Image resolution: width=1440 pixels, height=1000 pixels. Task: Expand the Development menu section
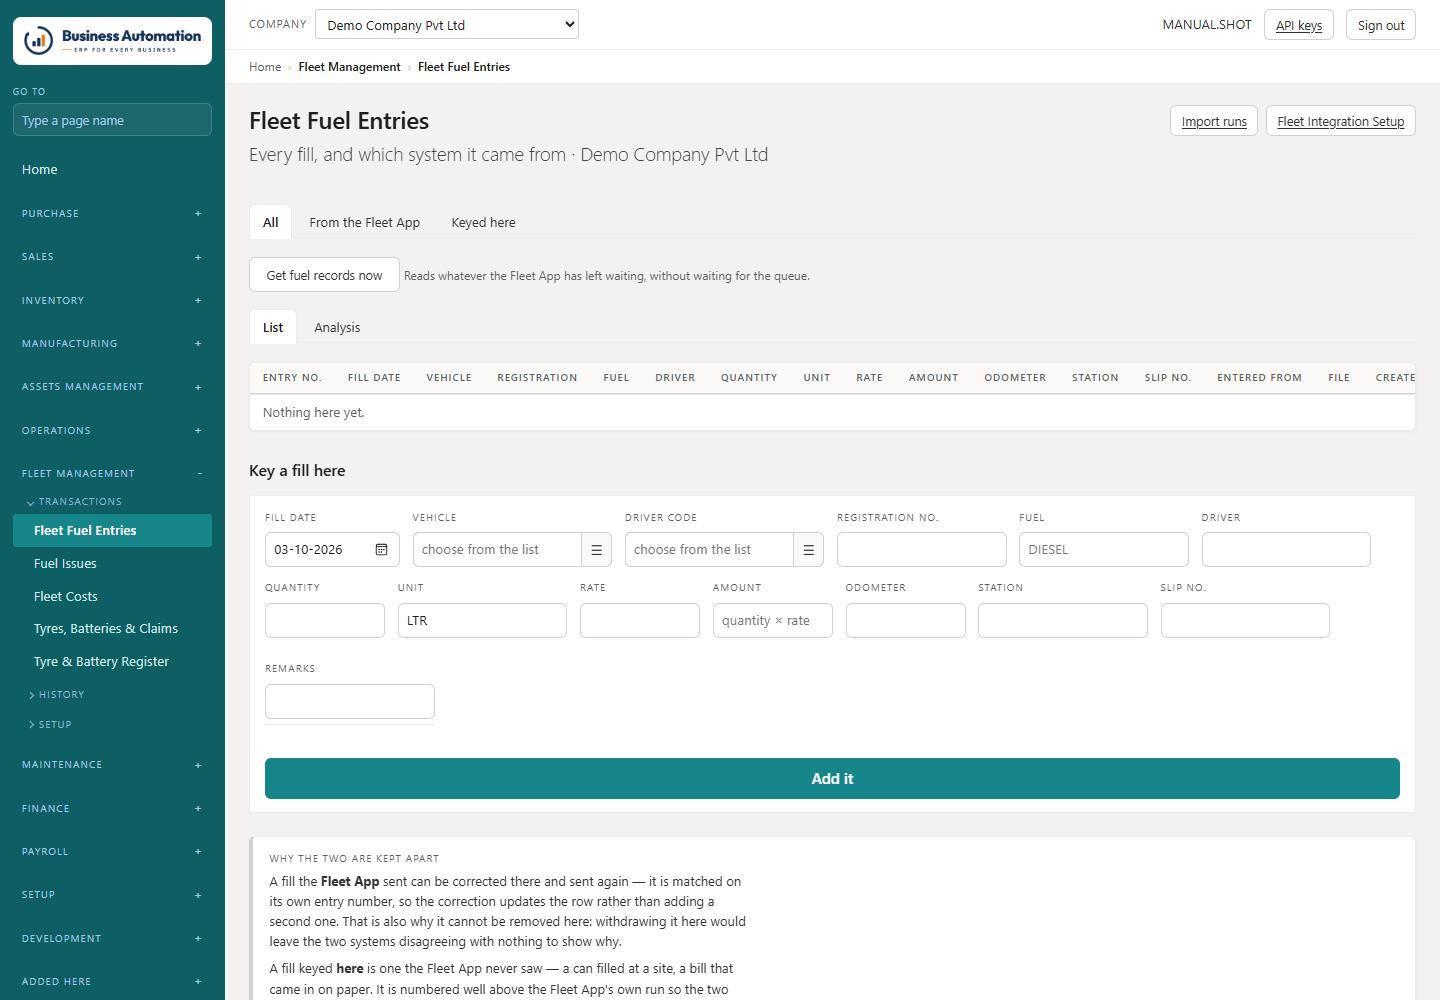(112, 939)
